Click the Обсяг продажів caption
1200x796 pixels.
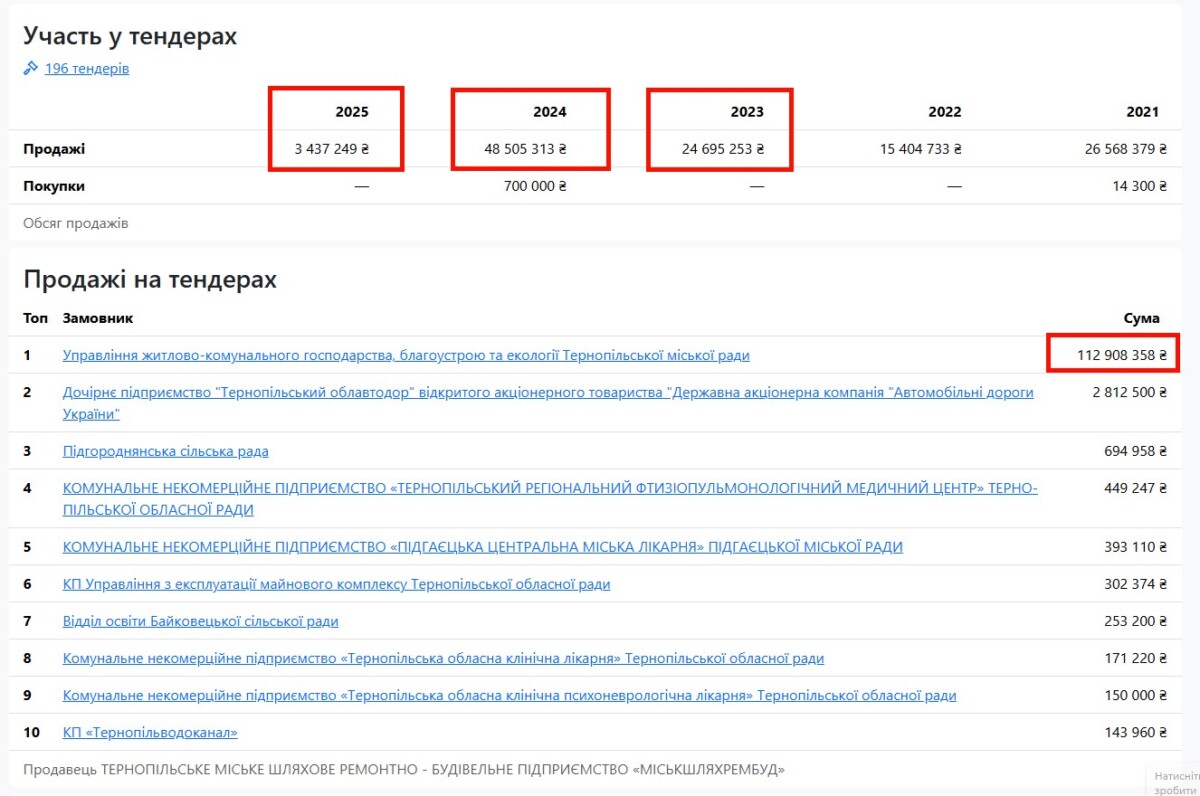point(76,223)
